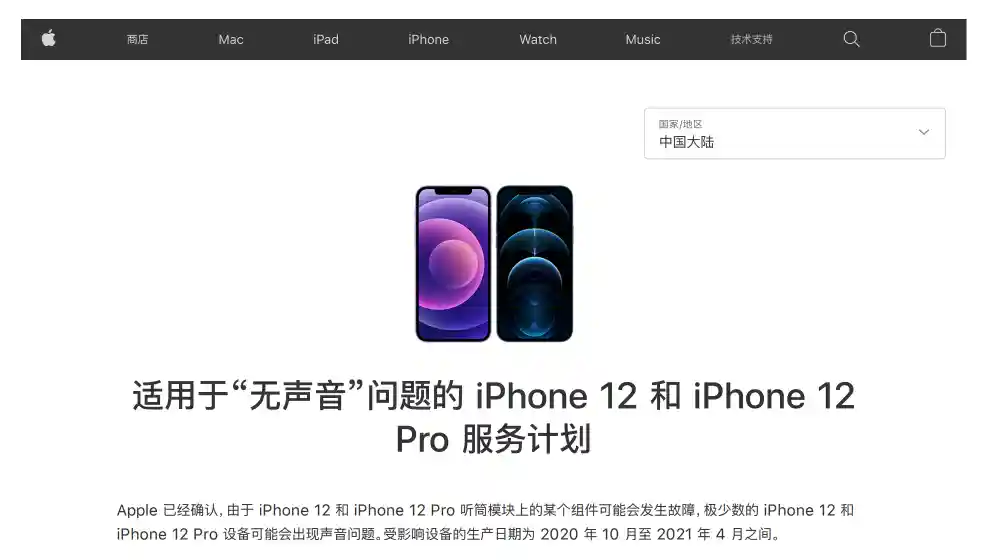Open the 商店 menu item
993x560 pixels.
(x=137, y=39)
